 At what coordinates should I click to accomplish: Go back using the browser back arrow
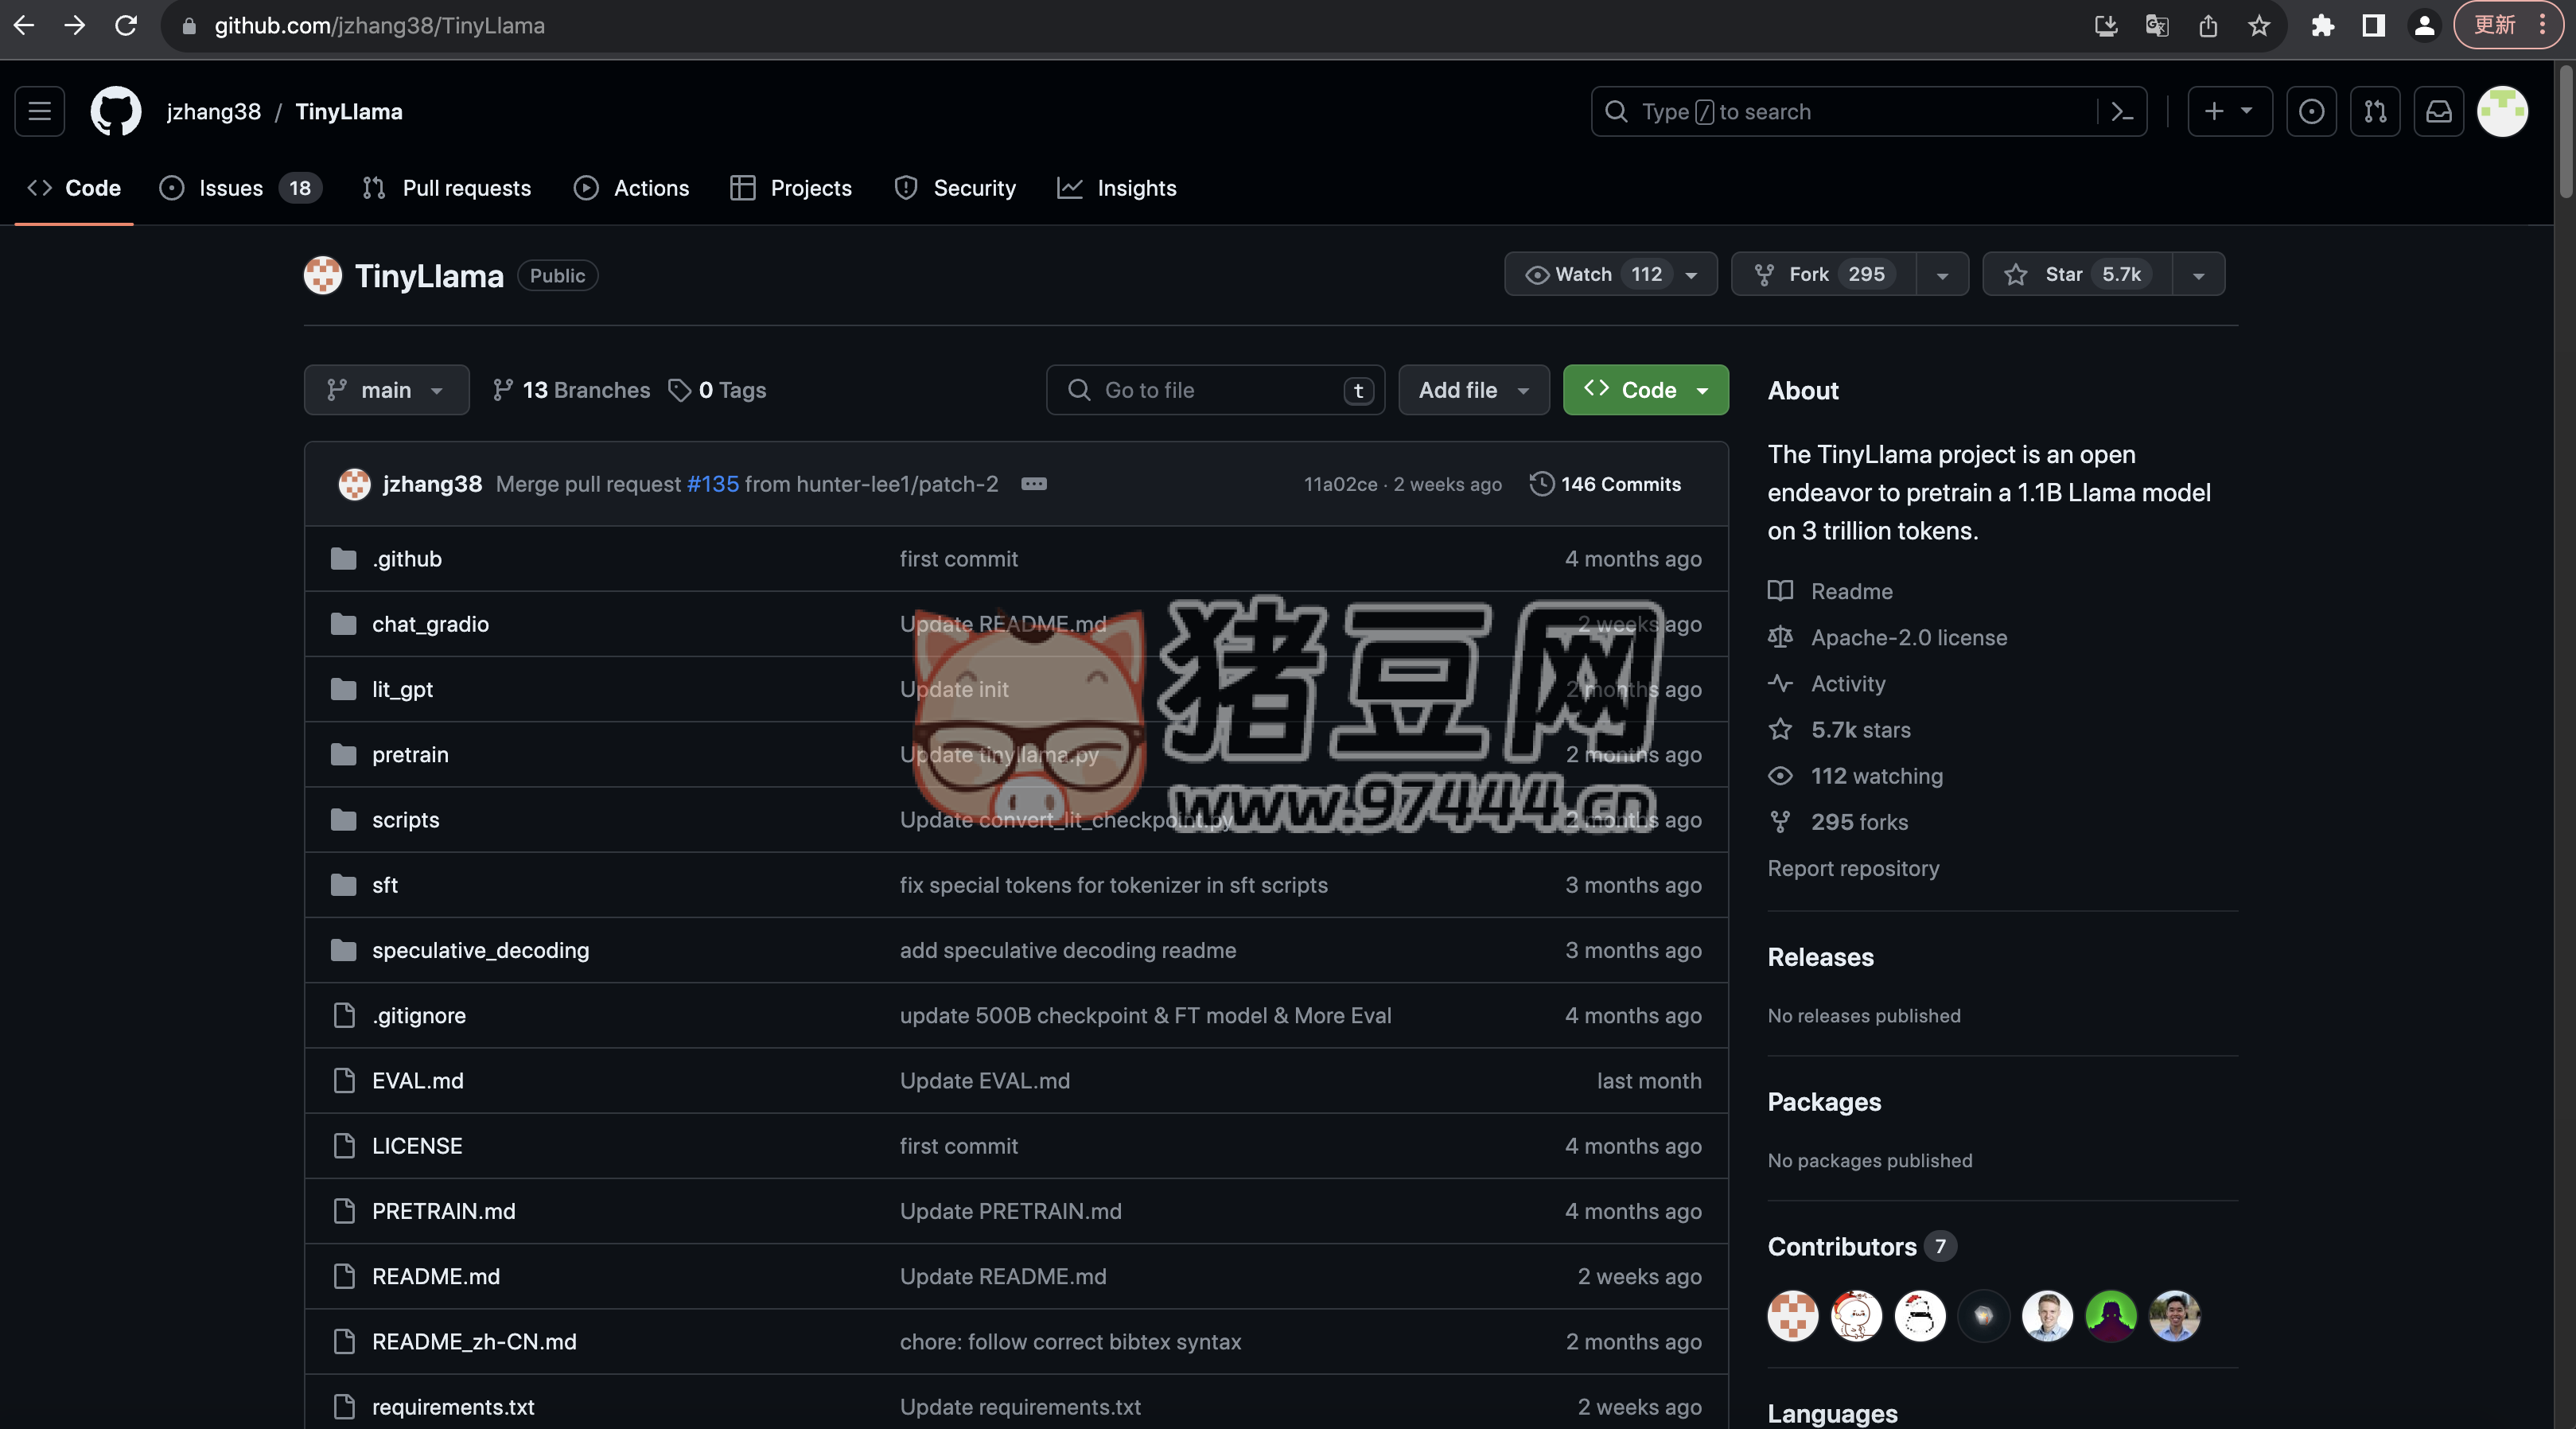(24, 25)
